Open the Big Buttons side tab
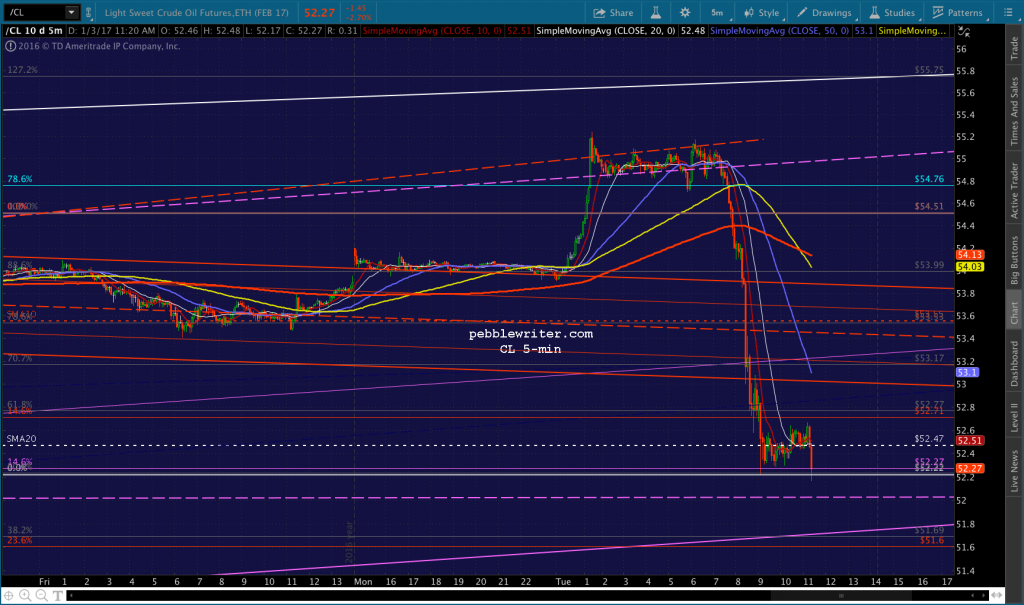This screenshot has width=1024, height=605. [1014, 259]
